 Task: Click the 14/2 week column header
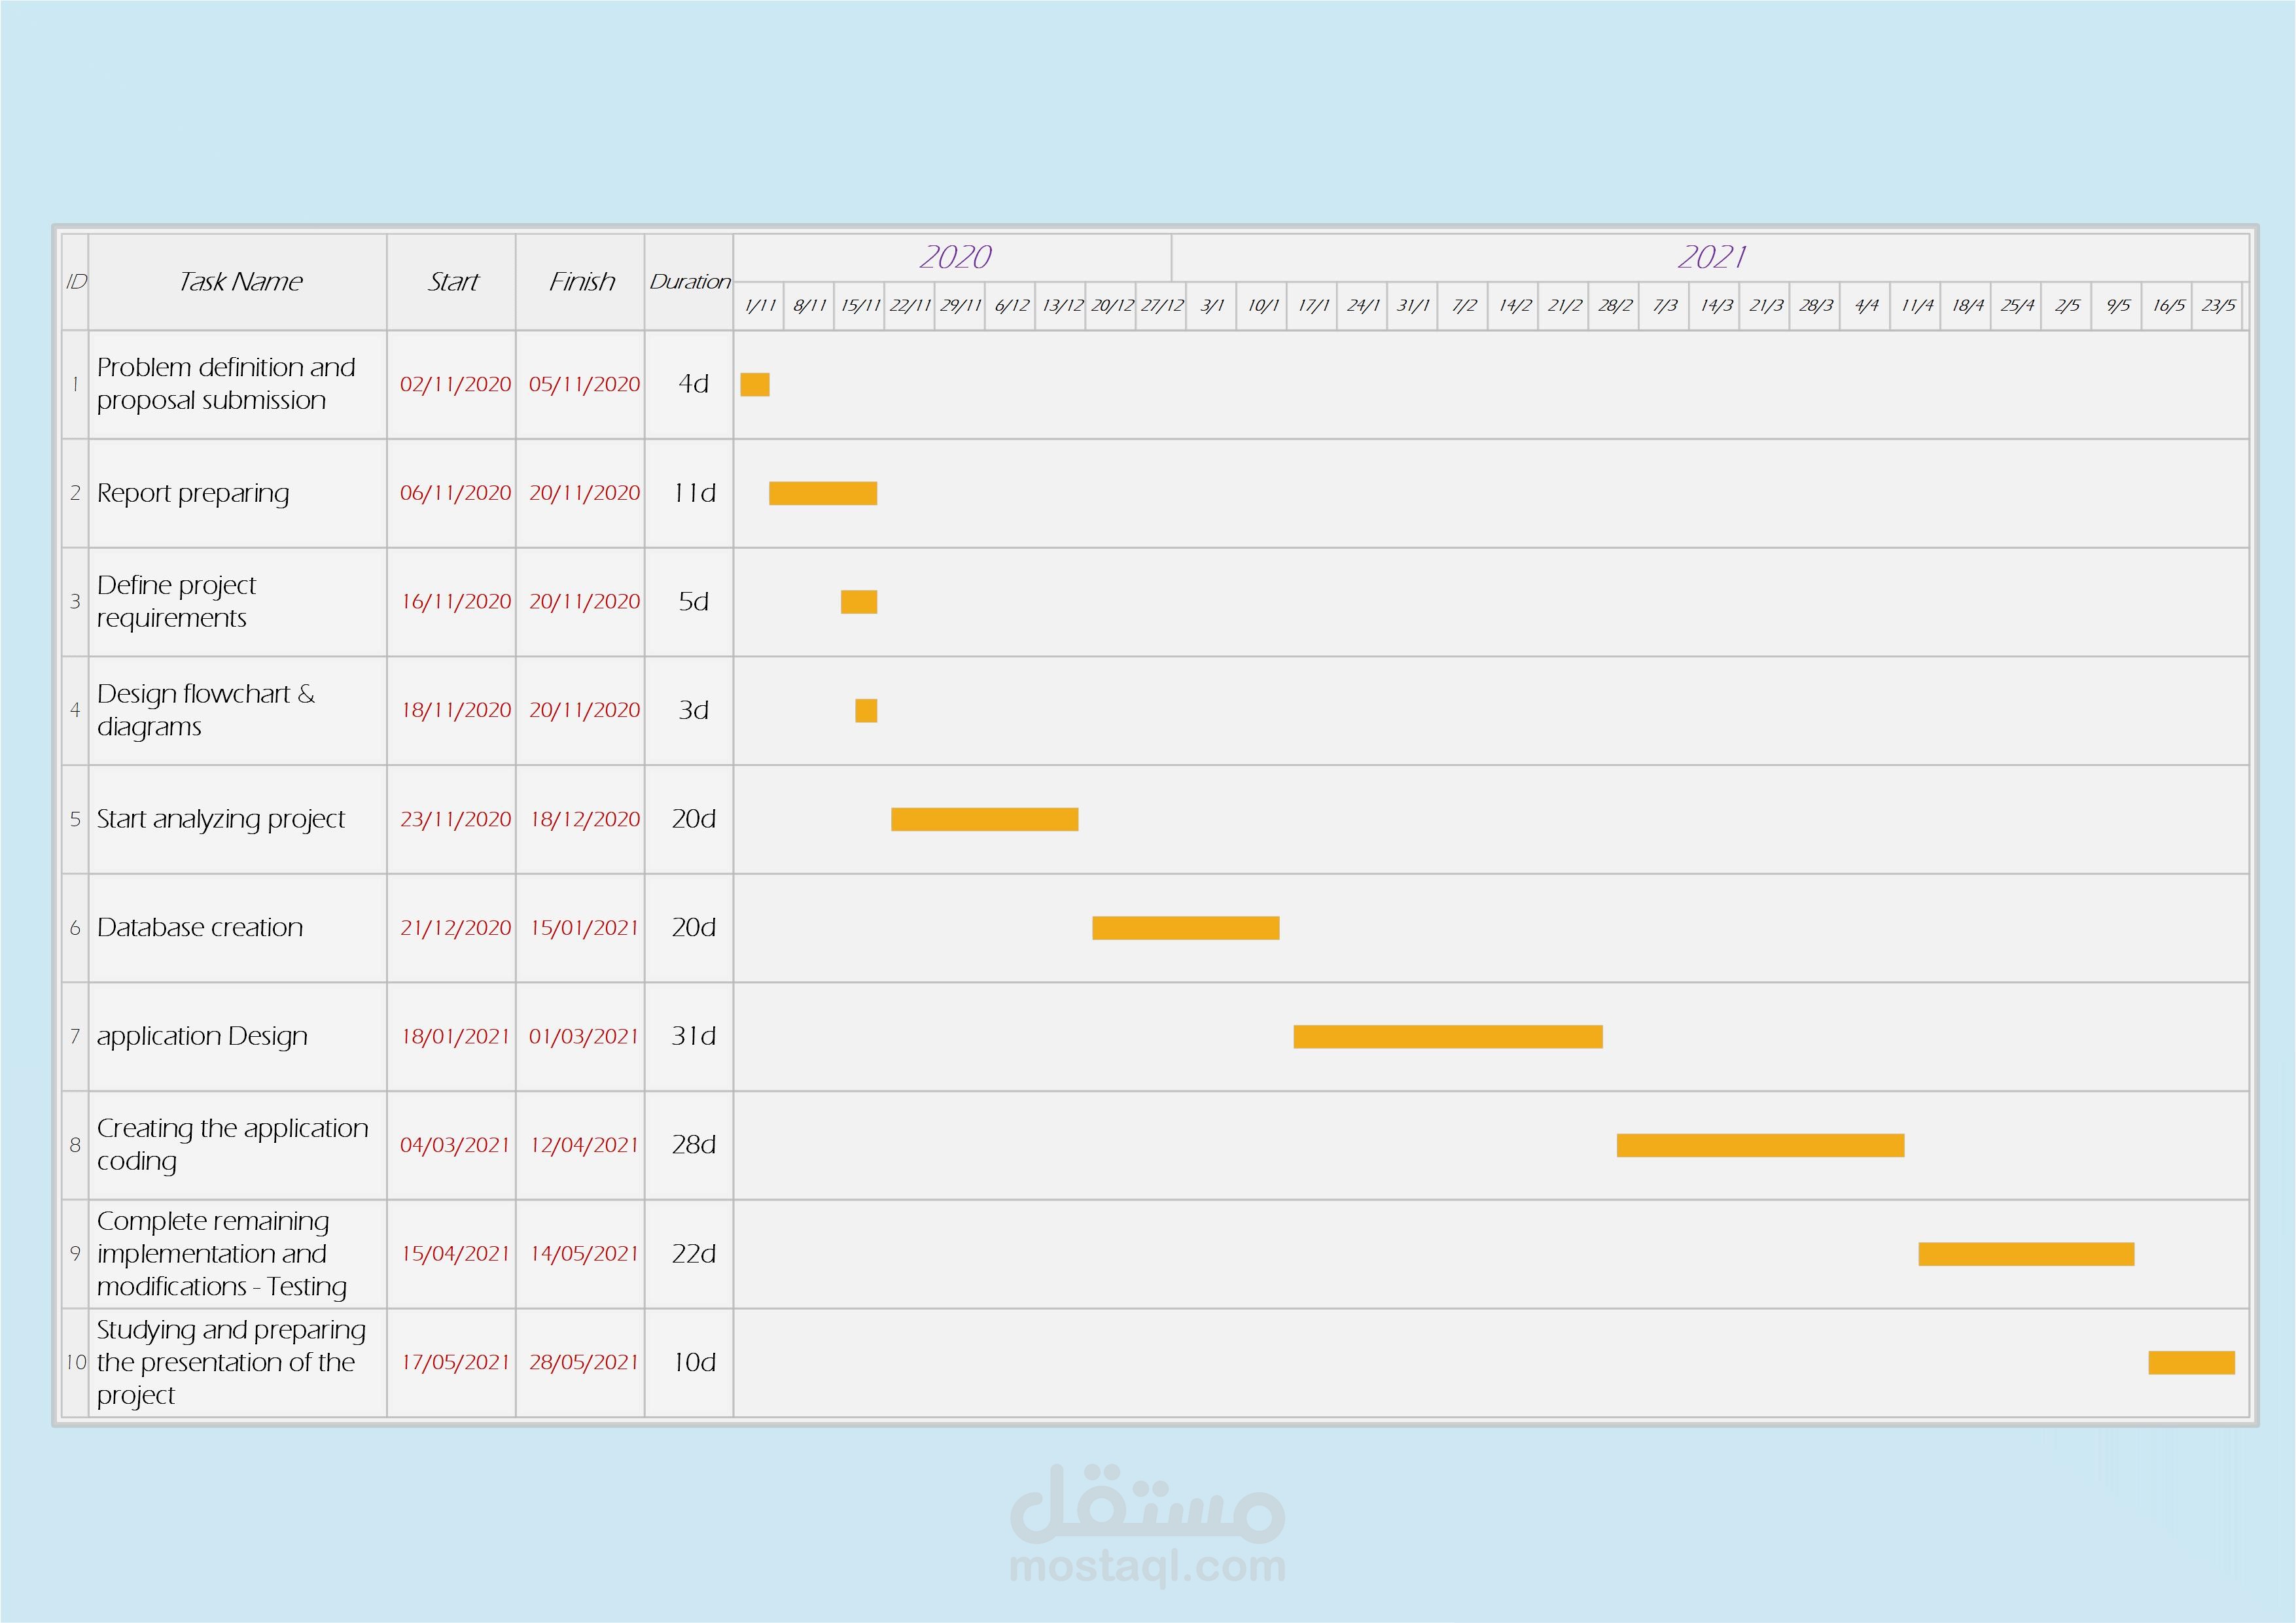[x=1514, y=306]
